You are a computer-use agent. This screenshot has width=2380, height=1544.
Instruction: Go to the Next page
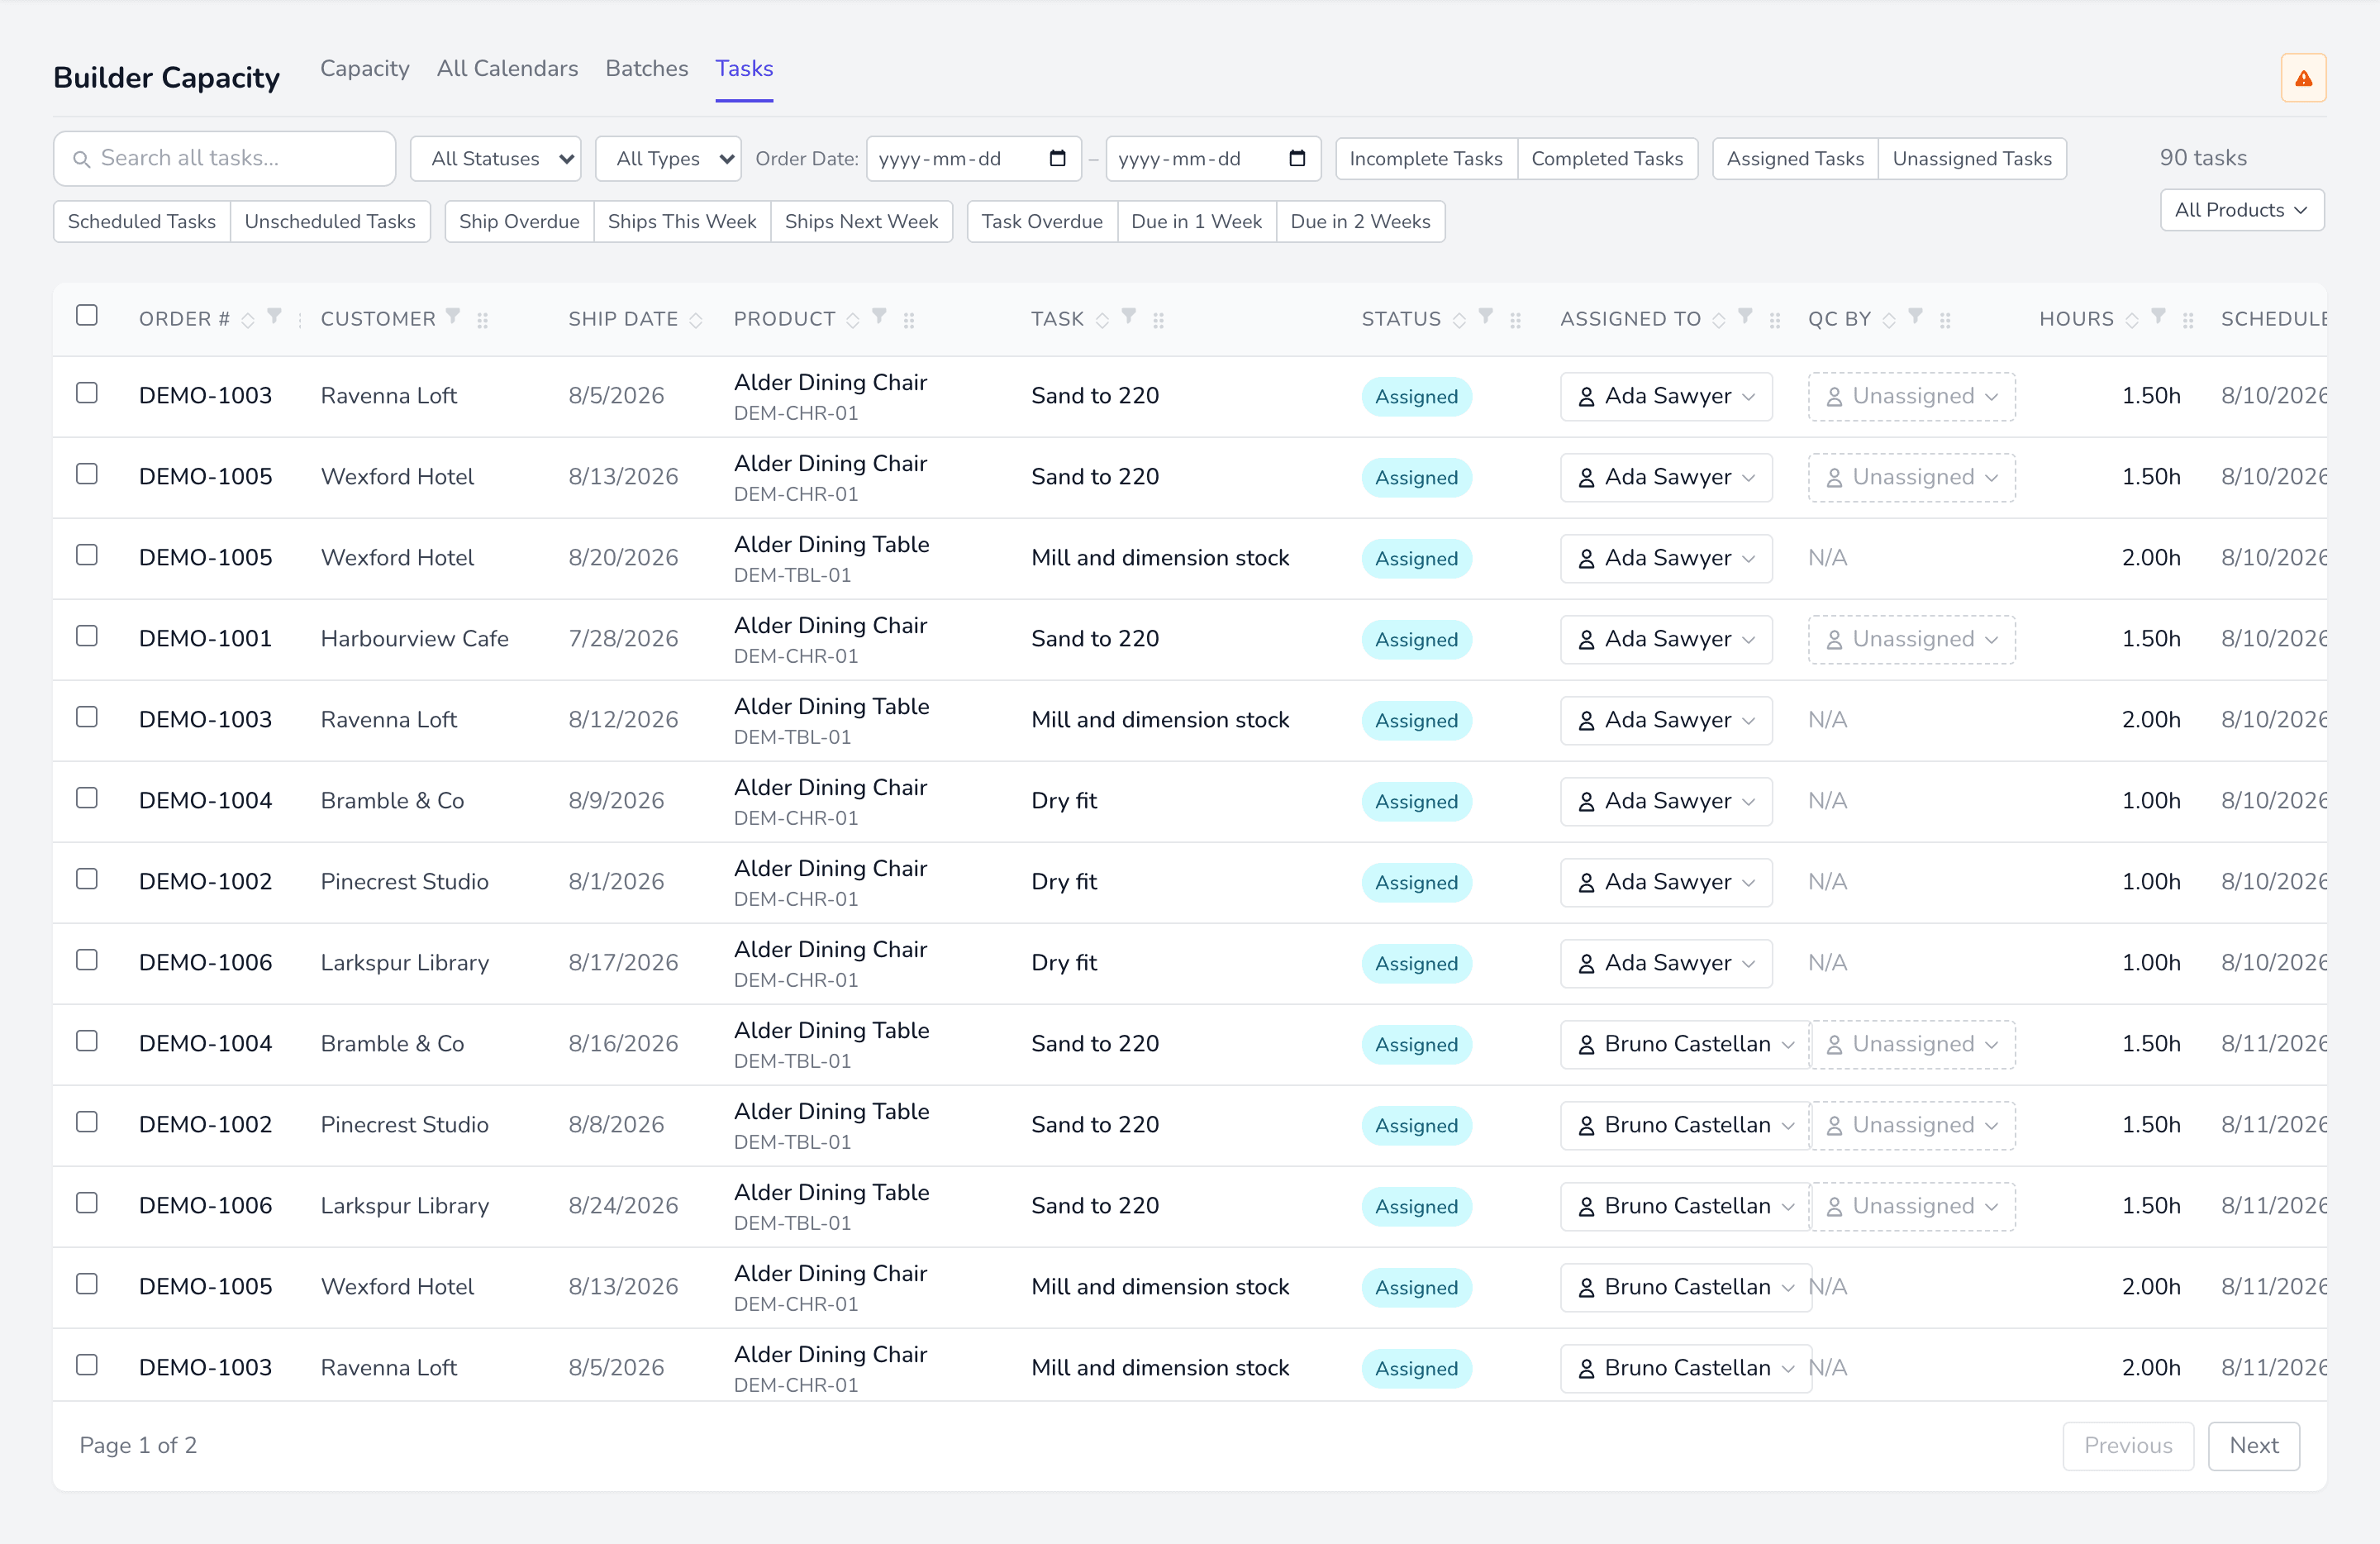(2254, 1446)
